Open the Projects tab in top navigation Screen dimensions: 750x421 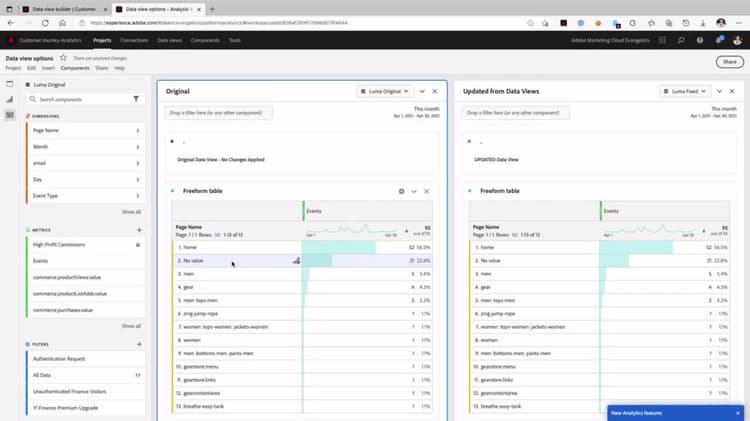pos(102,40)
